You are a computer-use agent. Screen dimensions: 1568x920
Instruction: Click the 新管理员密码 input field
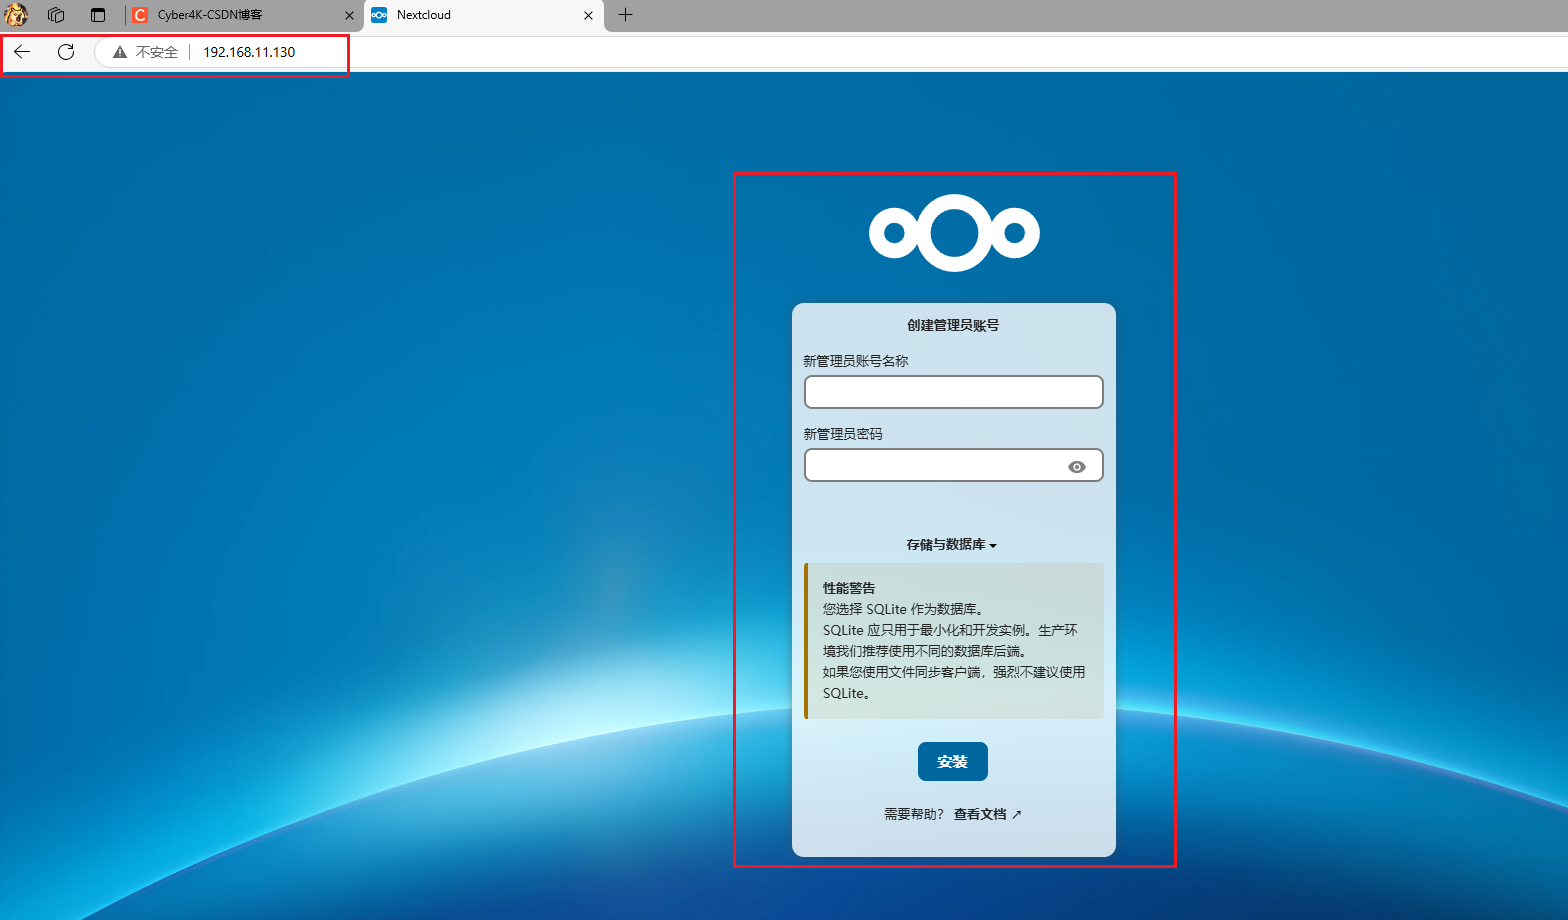954,465
